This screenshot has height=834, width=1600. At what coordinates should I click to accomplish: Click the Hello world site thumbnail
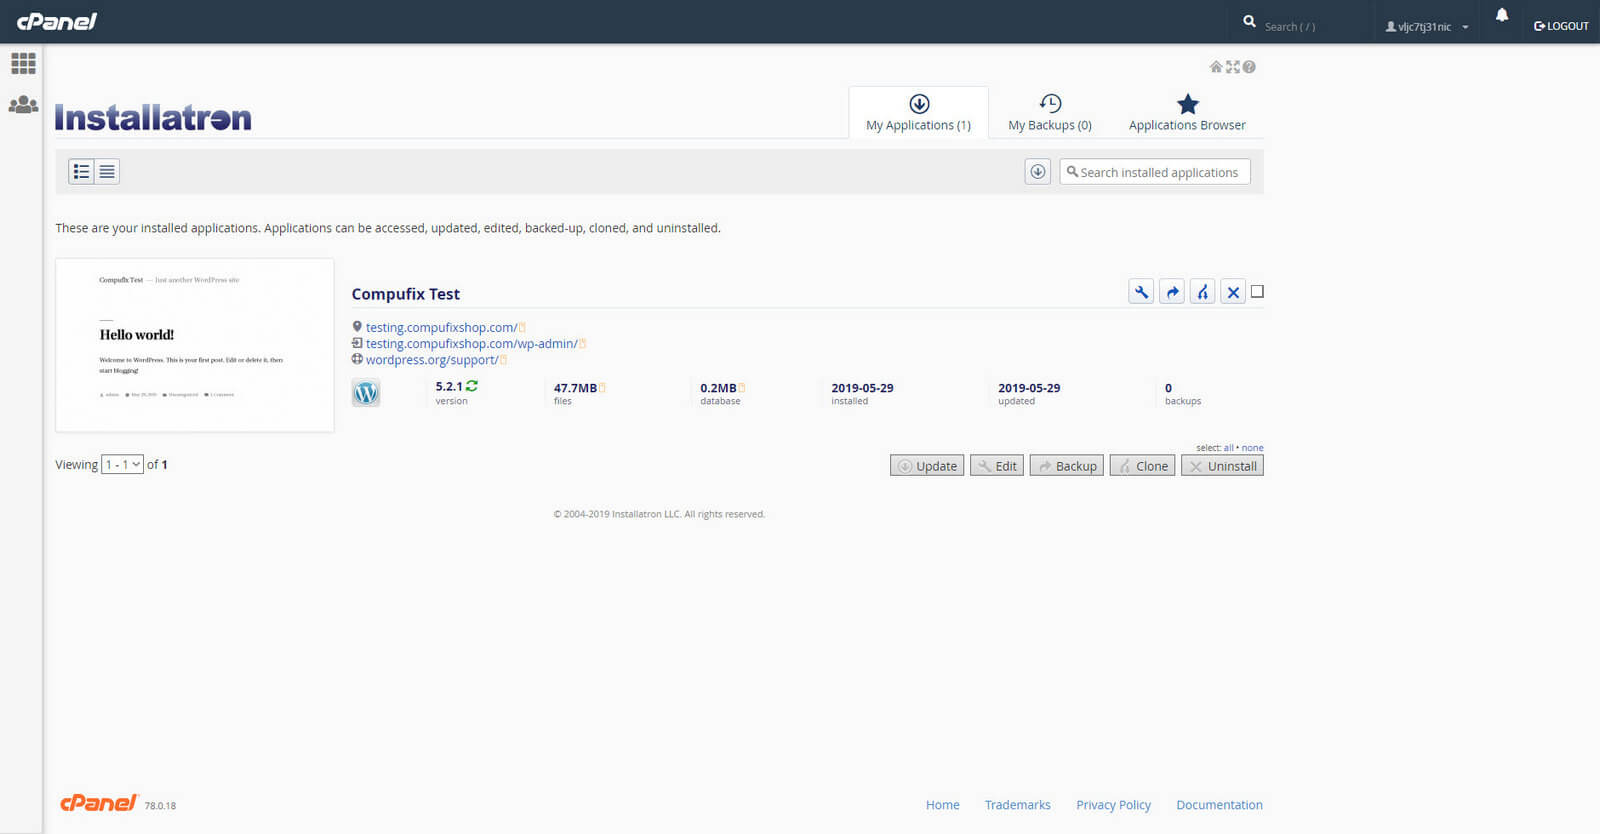[195, 345]
